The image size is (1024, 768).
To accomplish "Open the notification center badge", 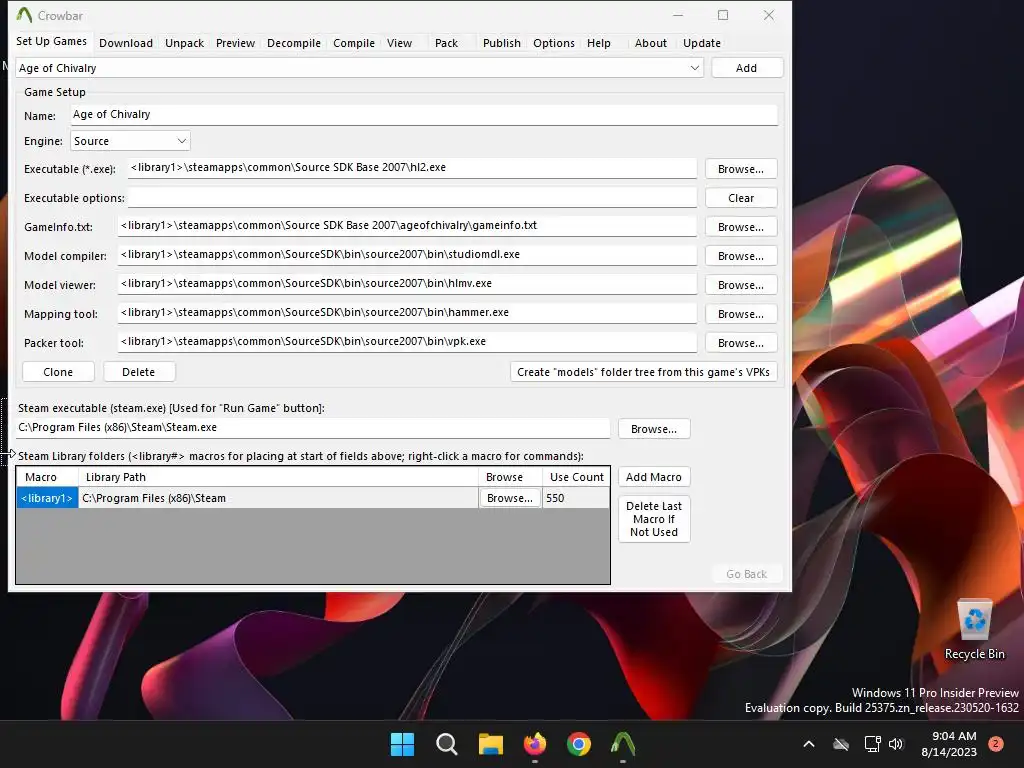I will (x=996, y=743).
